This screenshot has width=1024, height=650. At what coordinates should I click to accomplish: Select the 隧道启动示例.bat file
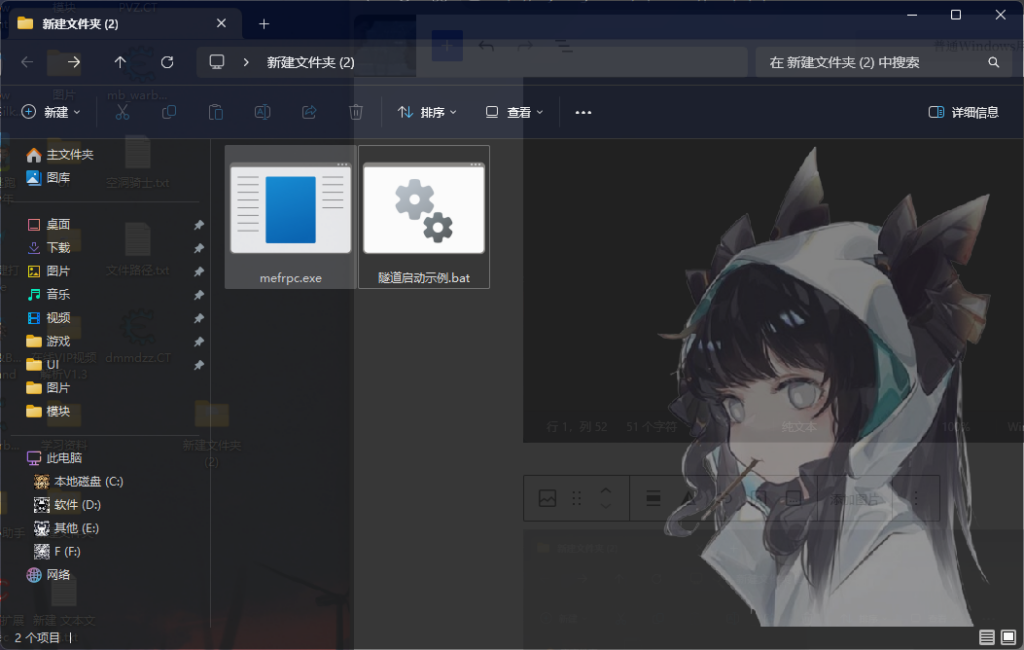424,218
